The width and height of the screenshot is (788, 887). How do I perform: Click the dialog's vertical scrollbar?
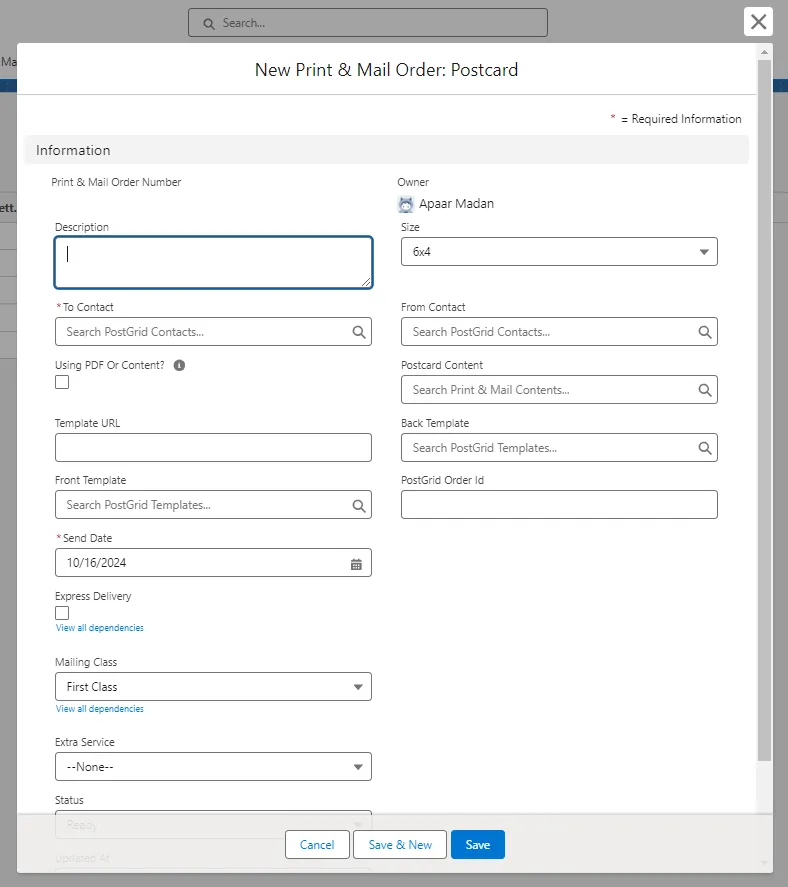click(x=764, y=400)
